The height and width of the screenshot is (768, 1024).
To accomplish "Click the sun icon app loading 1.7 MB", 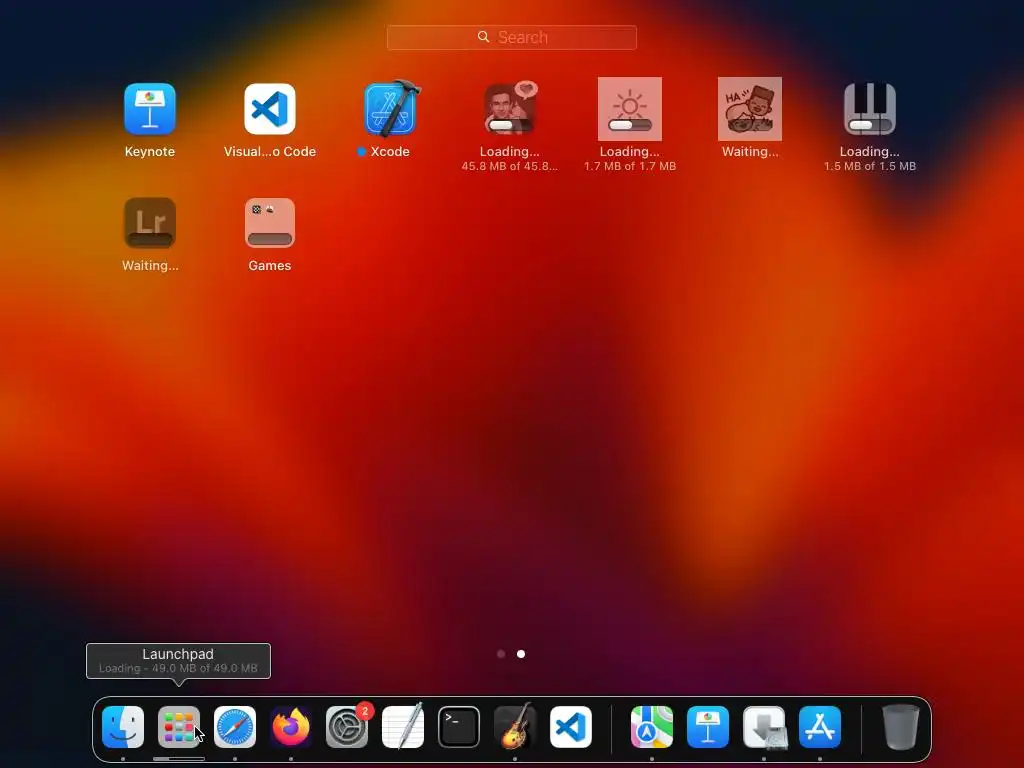I will 630,109.
